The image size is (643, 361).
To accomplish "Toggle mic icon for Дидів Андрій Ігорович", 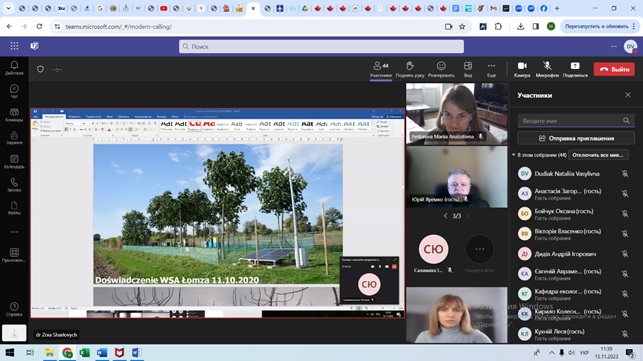I will (625, 254).
